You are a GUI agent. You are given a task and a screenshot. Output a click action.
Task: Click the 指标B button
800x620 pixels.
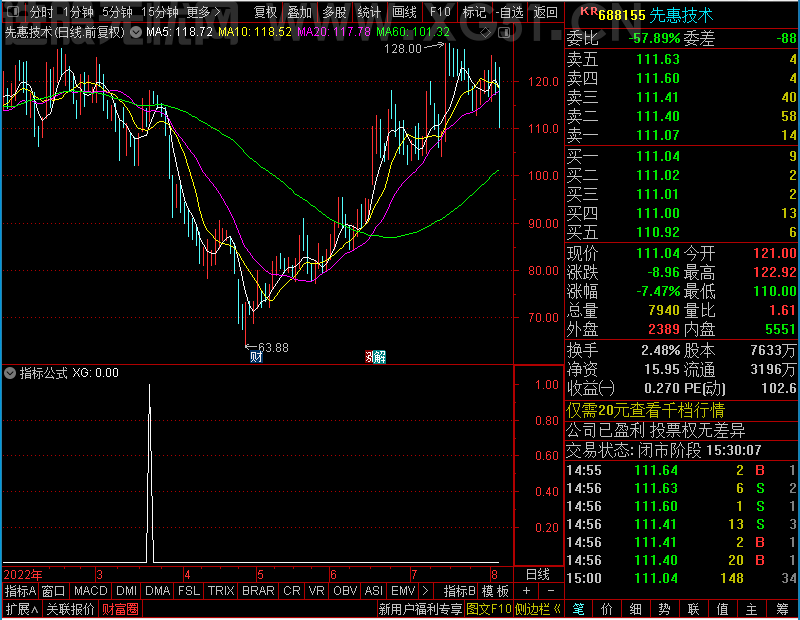click(x=460, y=591)
